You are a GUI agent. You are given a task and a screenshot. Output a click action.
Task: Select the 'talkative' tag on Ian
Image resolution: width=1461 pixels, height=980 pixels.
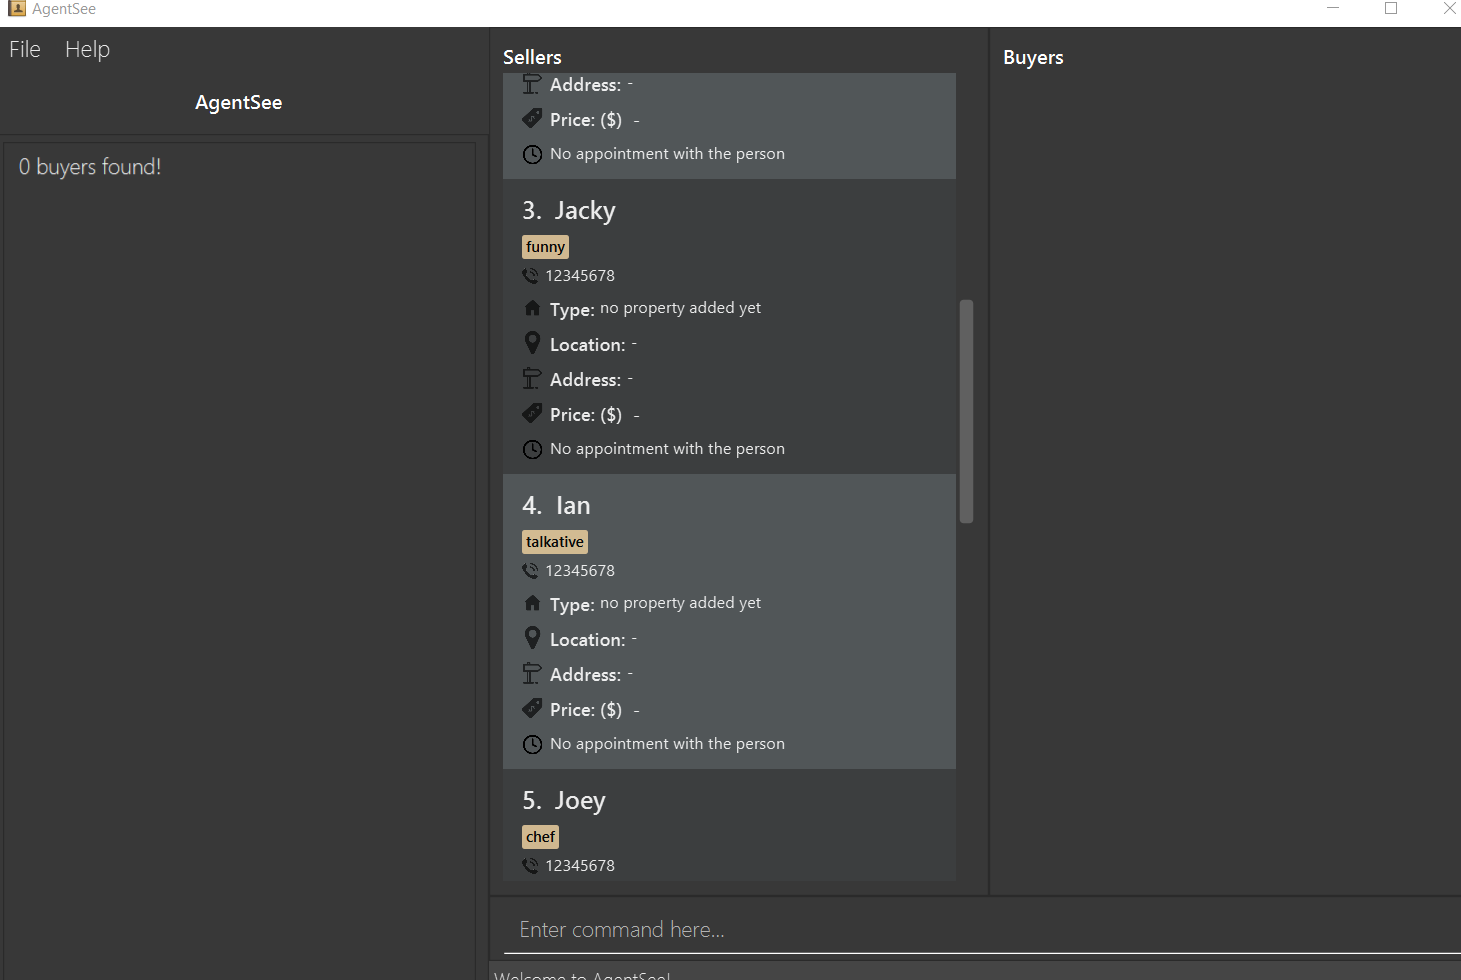tap(555, 542)
